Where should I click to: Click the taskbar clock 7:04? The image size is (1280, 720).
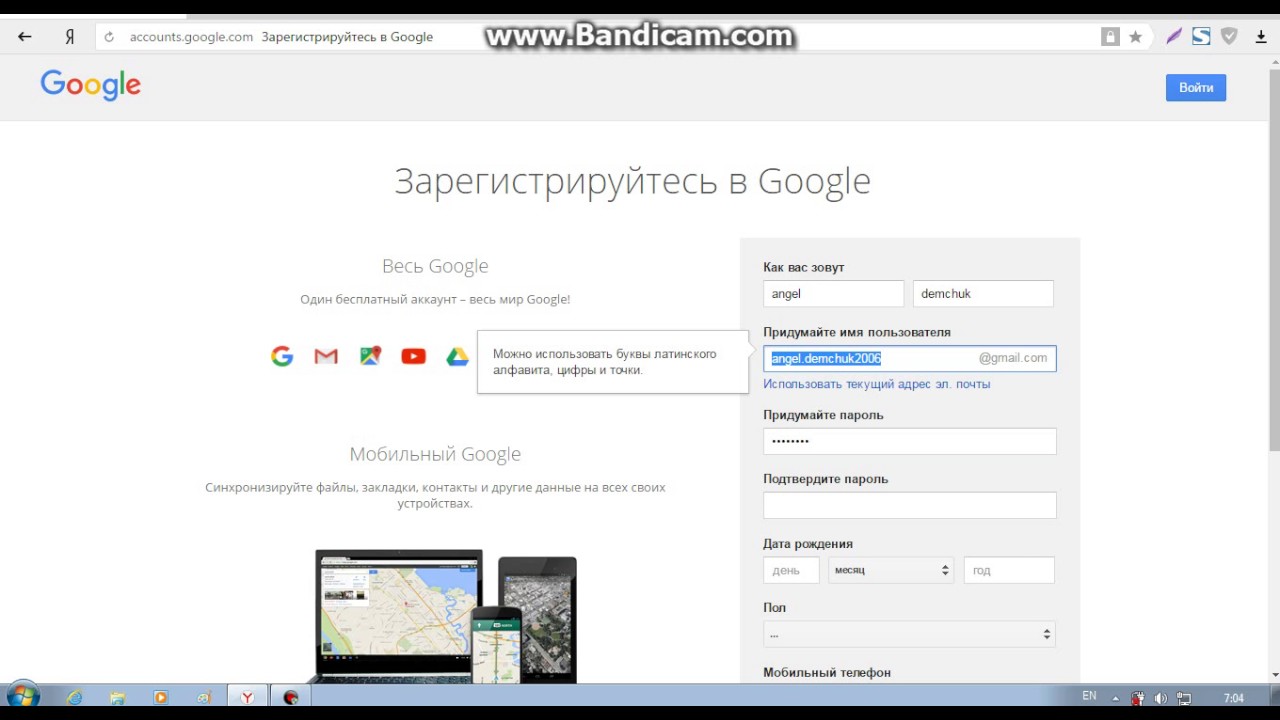tap(1234, 698)
